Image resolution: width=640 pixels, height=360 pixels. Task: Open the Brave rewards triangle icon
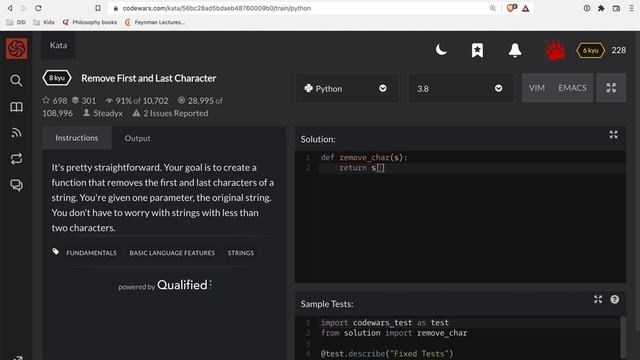(526, 8)
